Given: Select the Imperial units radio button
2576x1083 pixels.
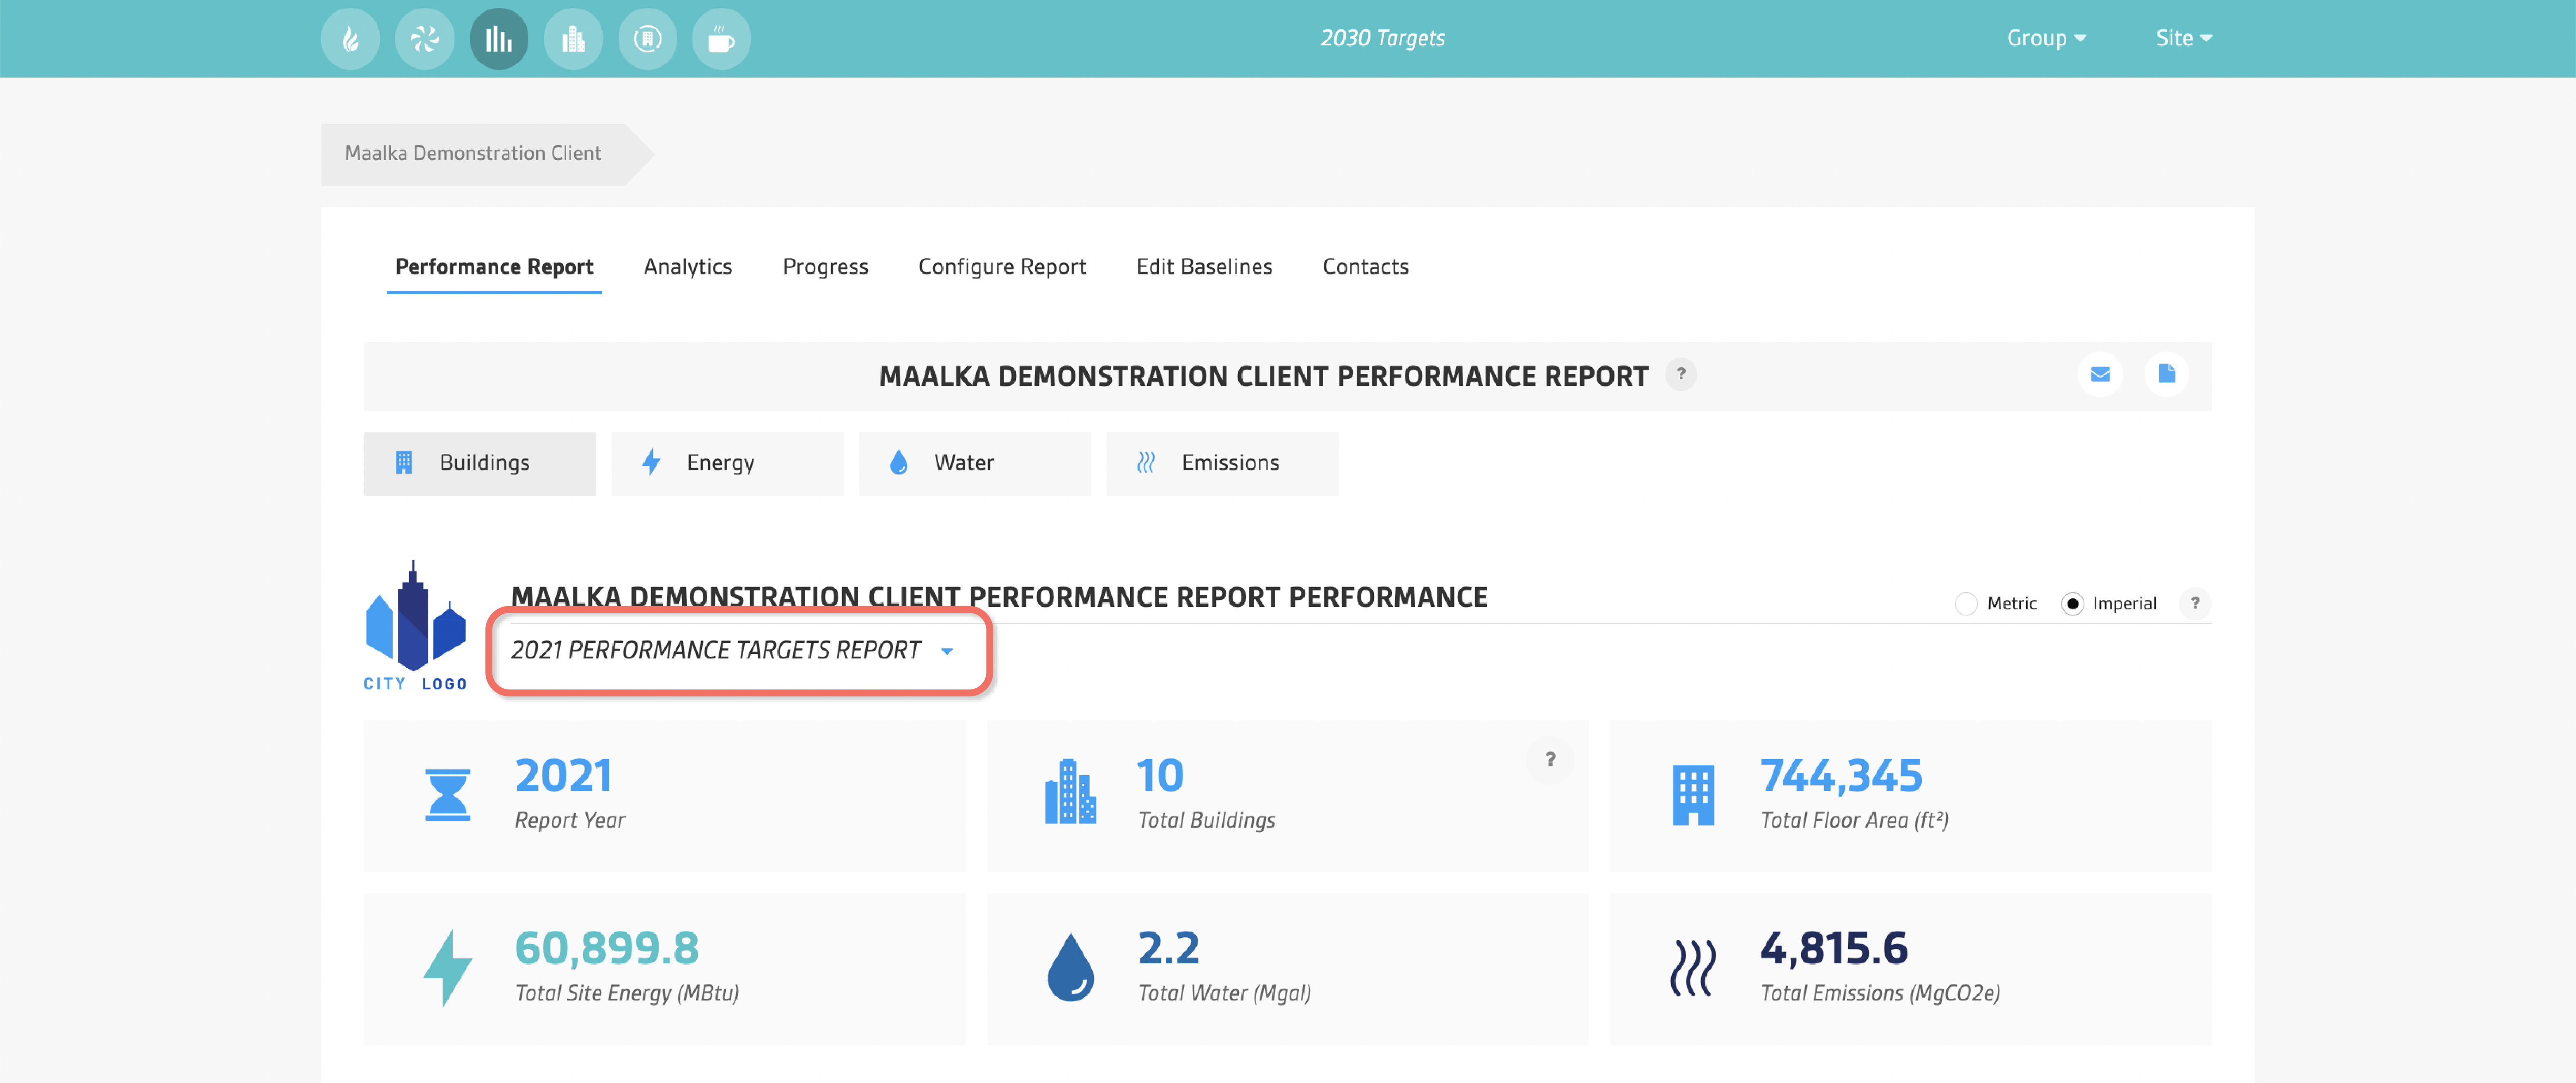Looking at the screenshot, I should (x=2072, y=604).
